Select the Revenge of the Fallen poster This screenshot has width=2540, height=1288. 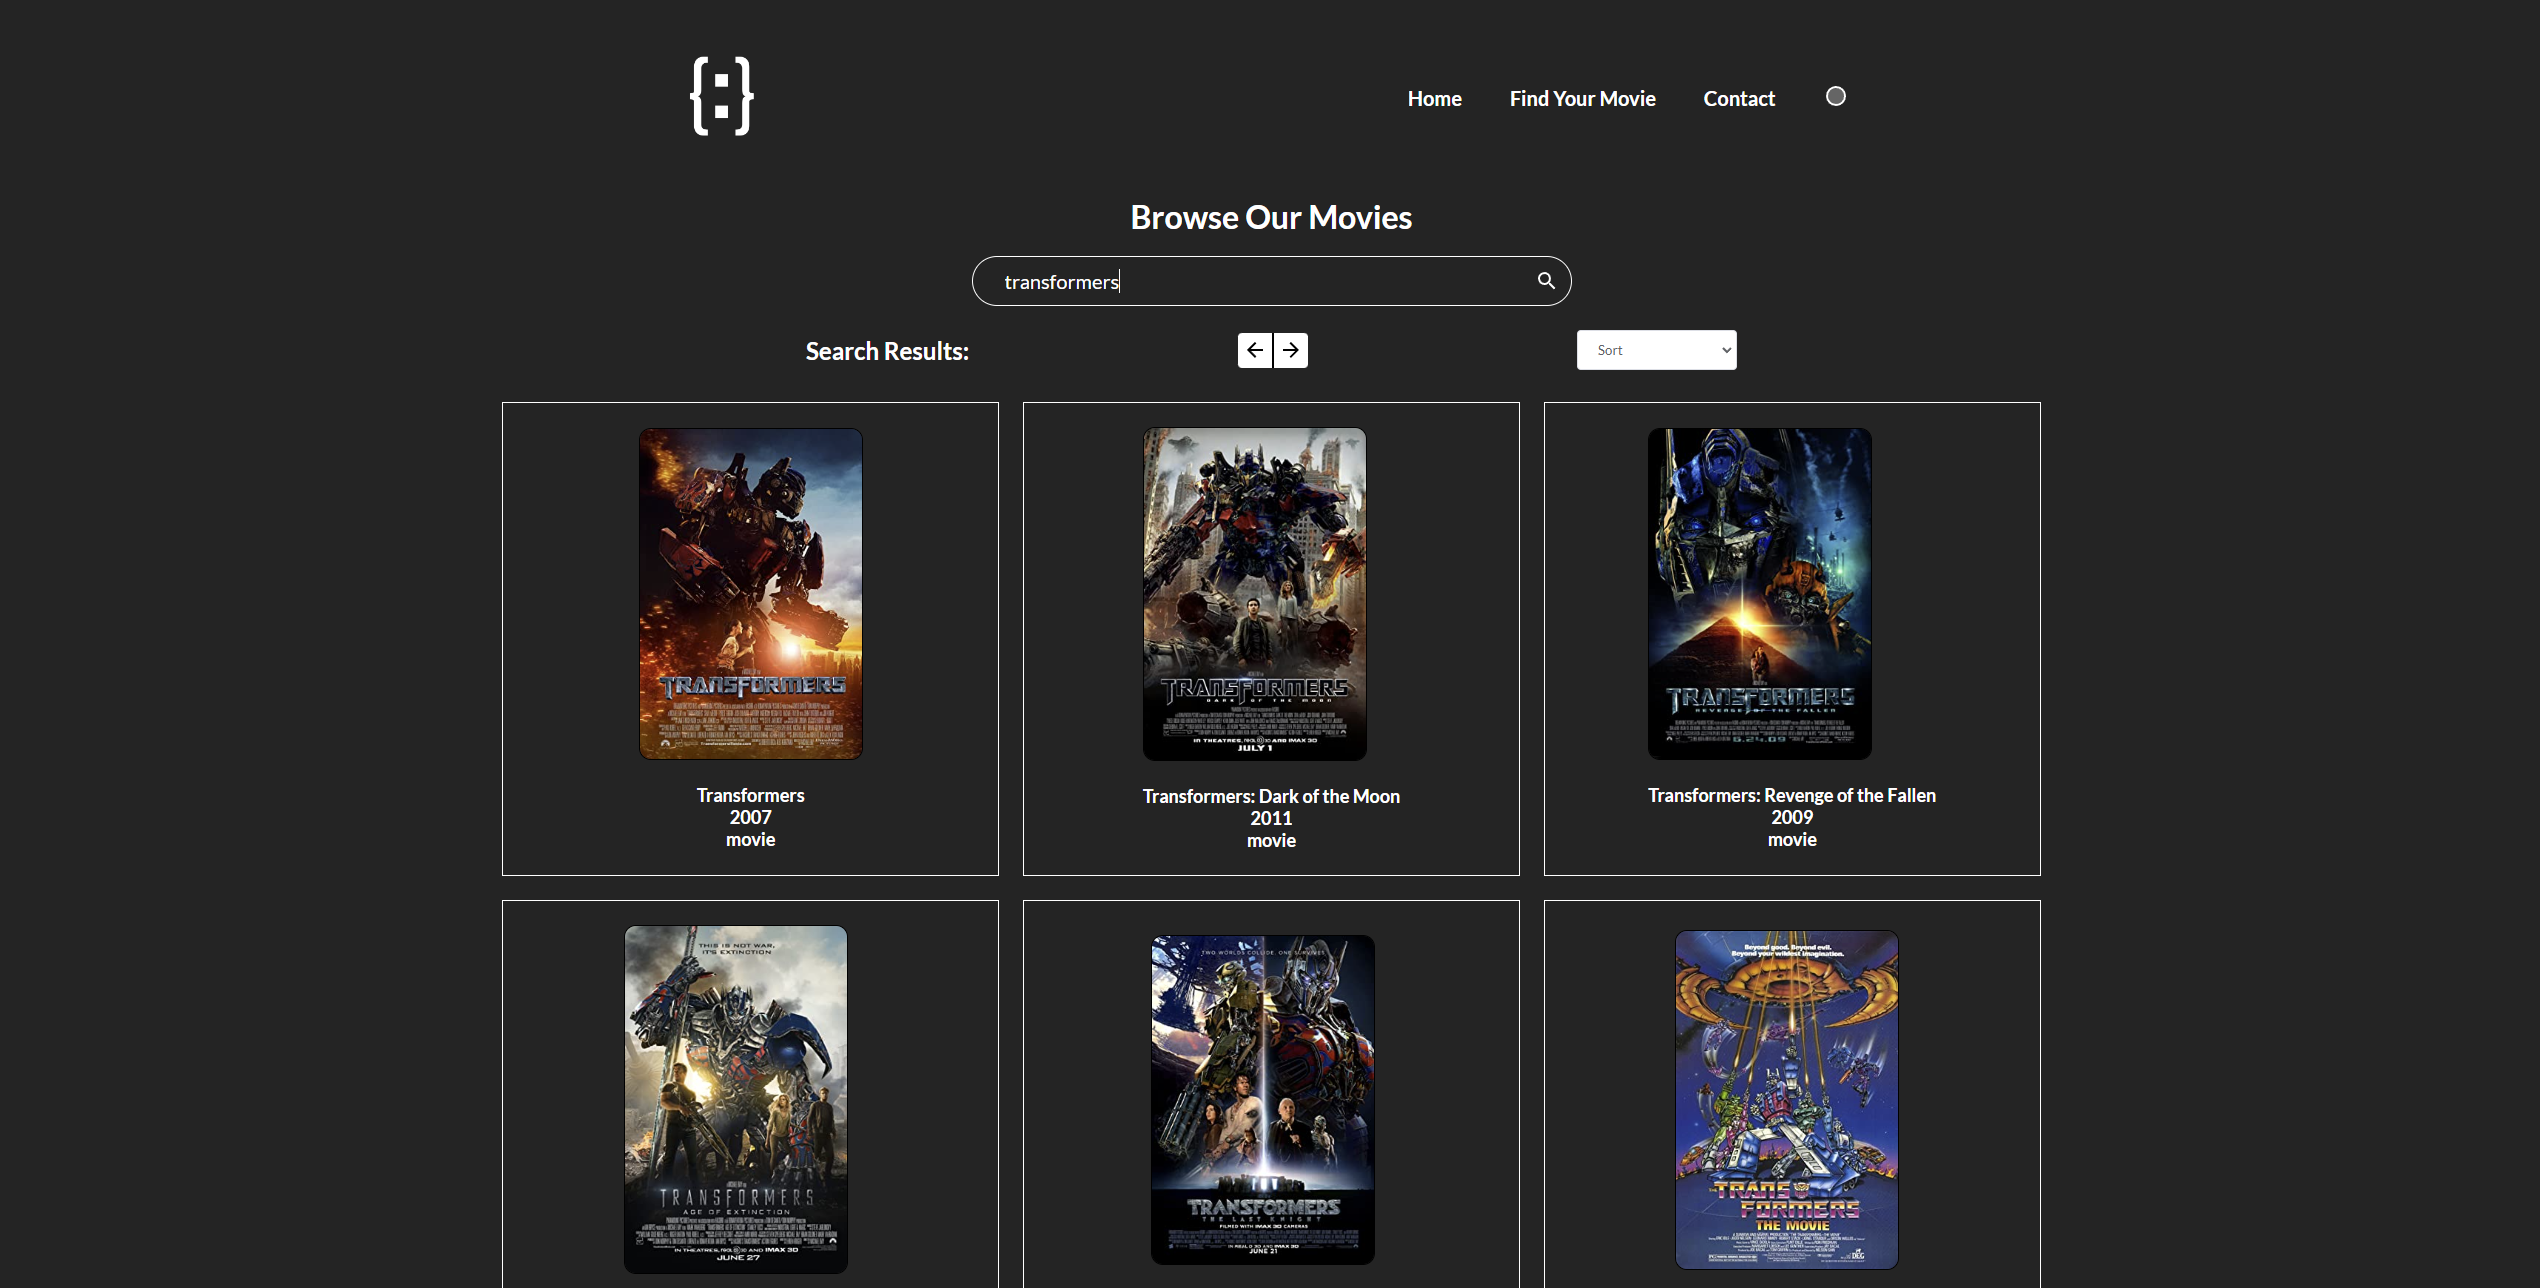point(1759,593)
